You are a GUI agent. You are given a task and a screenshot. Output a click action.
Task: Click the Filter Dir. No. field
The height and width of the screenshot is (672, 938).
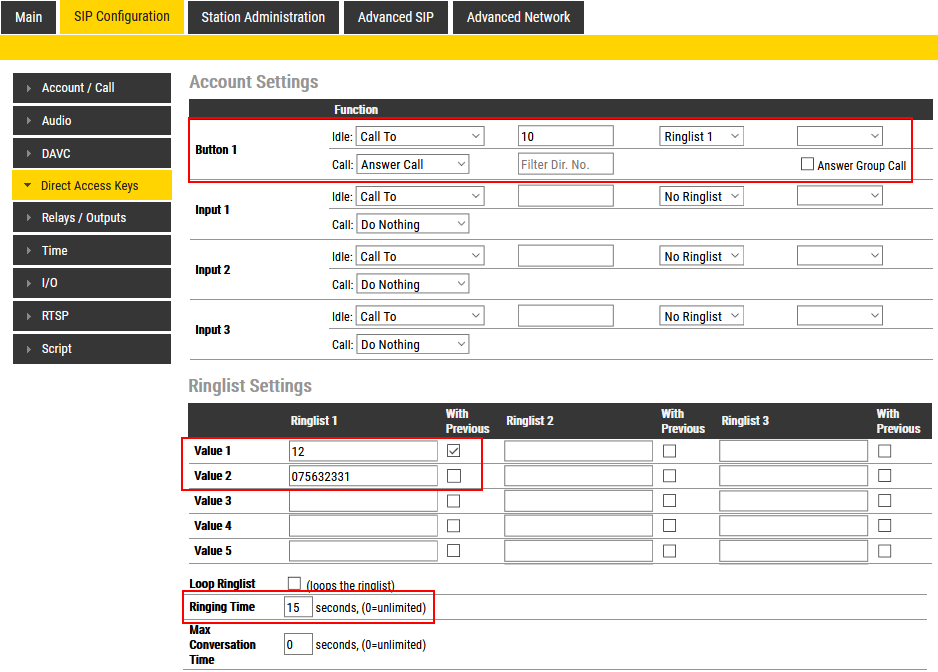tap(565, 164)
